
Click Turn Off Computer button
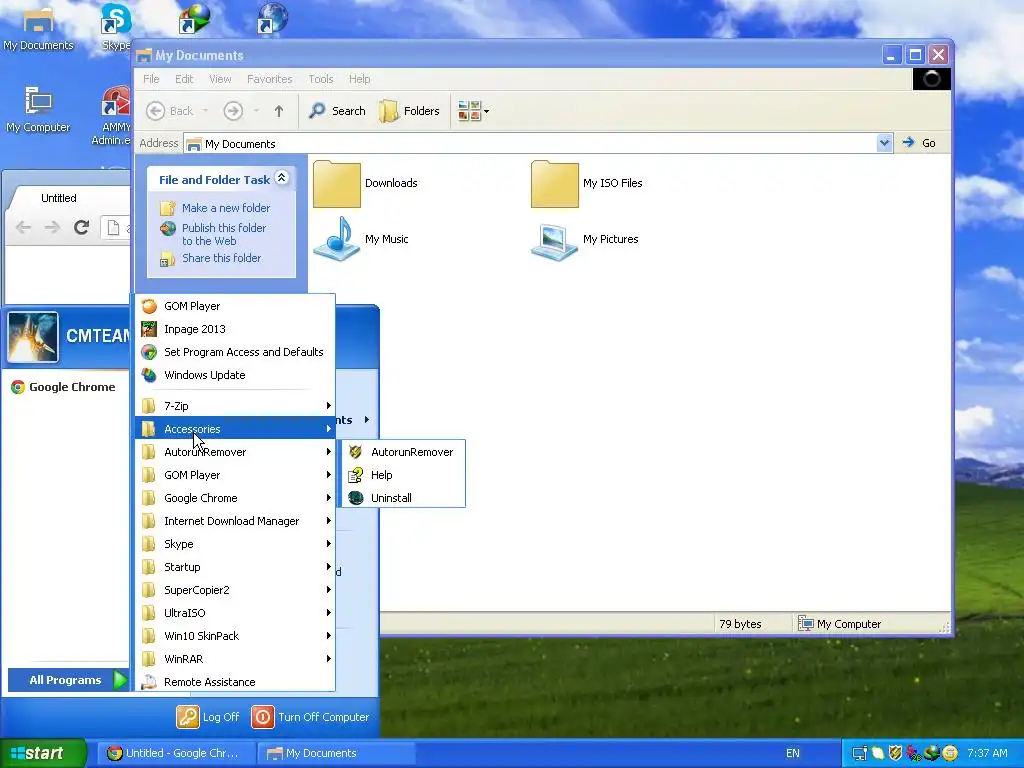coord(310,717)
